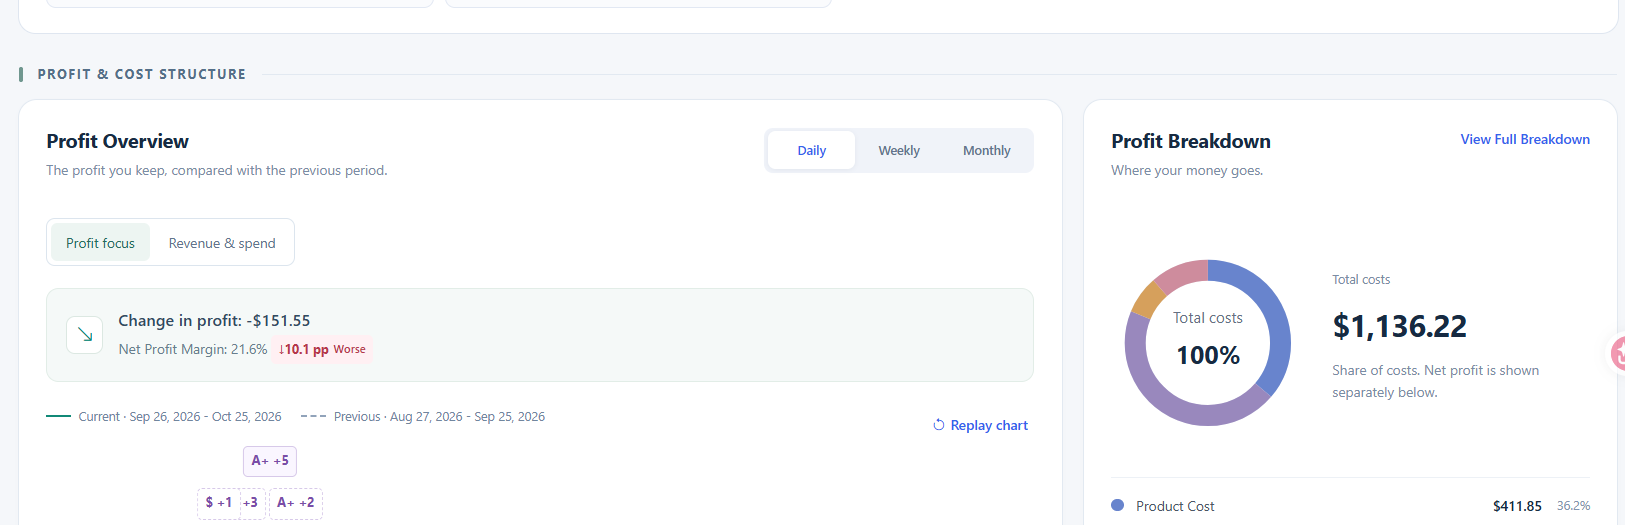
Task: Click the Net Profit Margin: 21.6% text
Action: (193, 349)
